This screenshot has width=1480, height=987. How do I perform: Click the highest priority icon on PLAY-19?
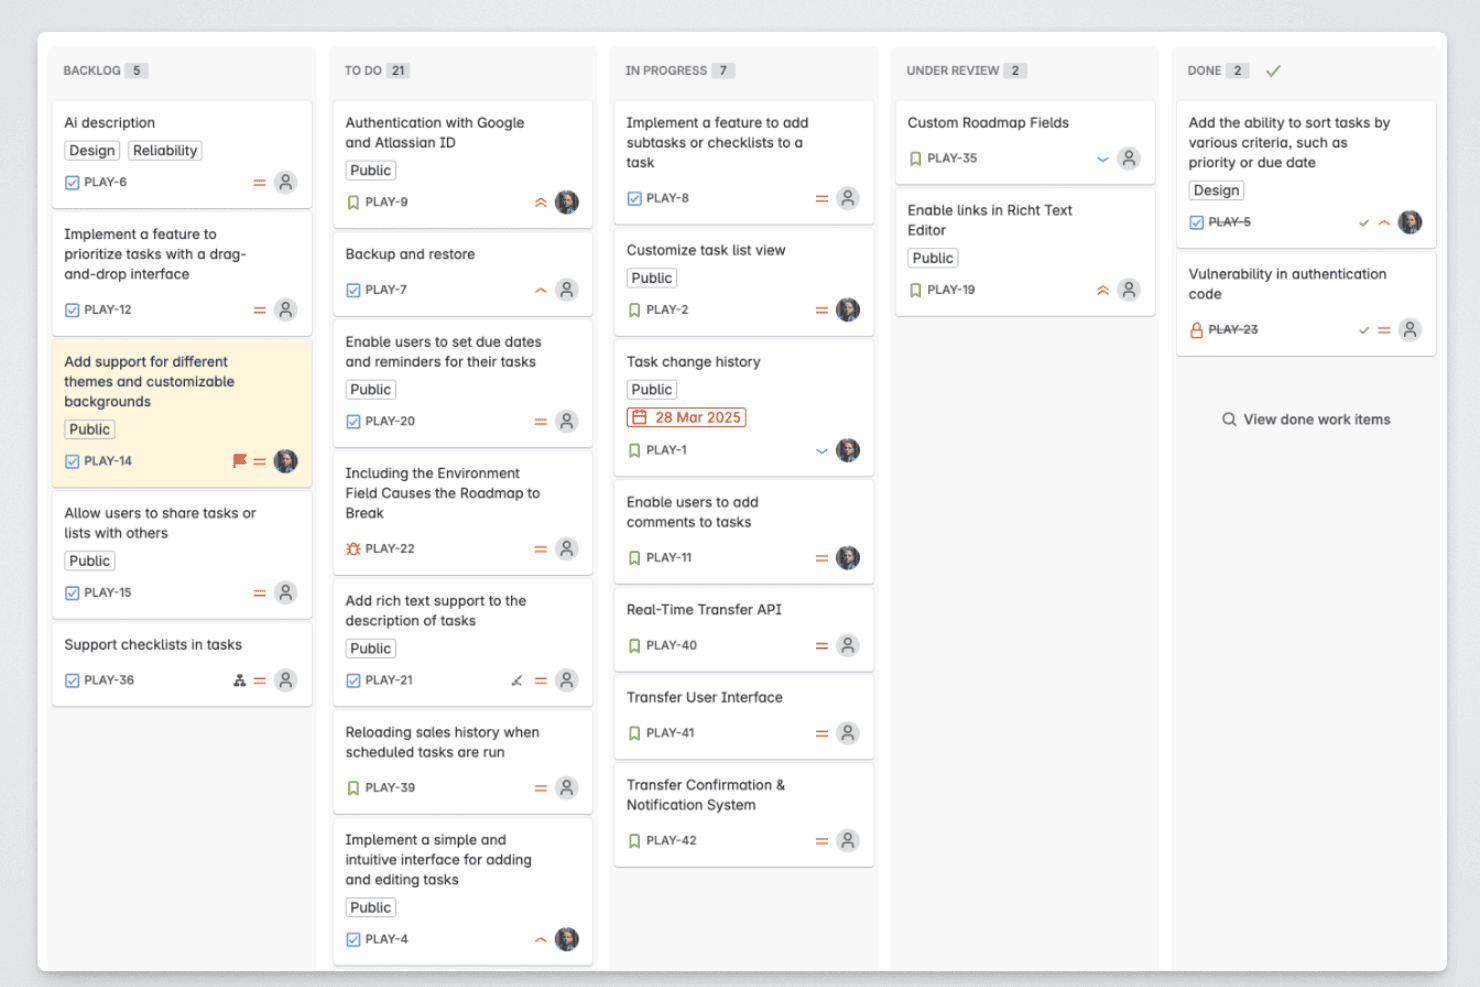coord(1103,290)
